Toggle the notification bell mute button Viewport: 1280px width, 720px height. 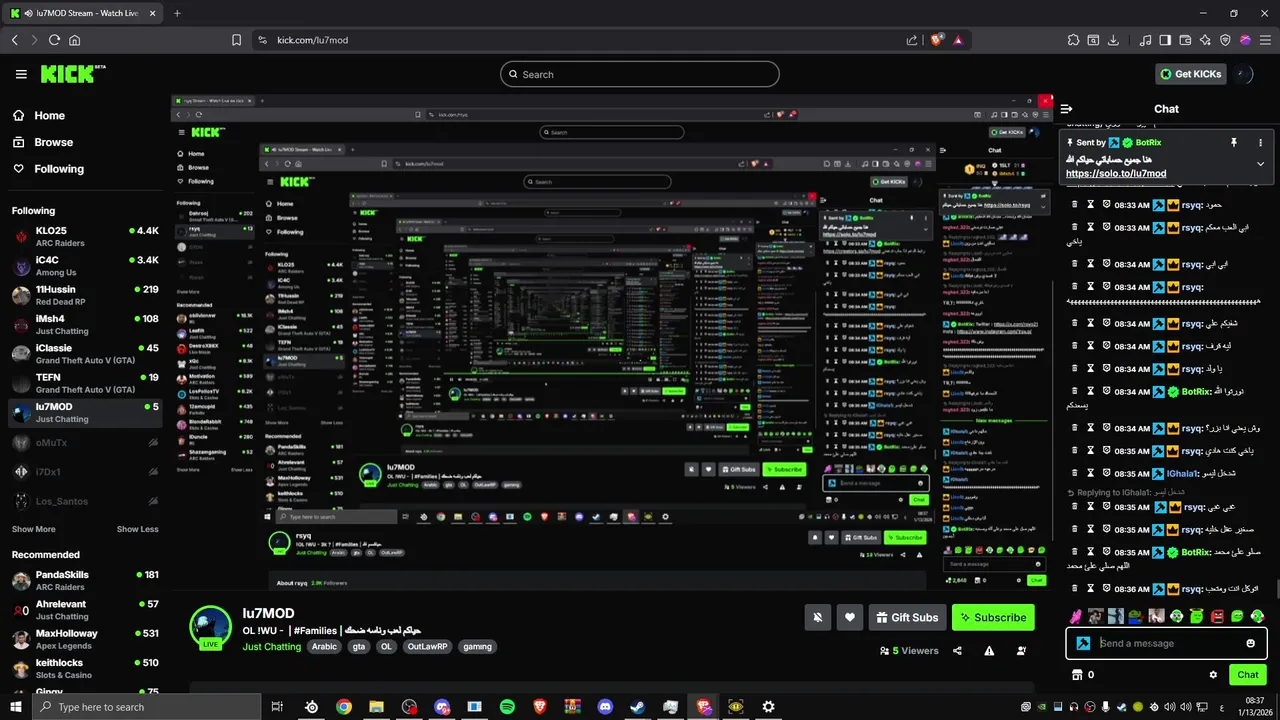point(817,617)
